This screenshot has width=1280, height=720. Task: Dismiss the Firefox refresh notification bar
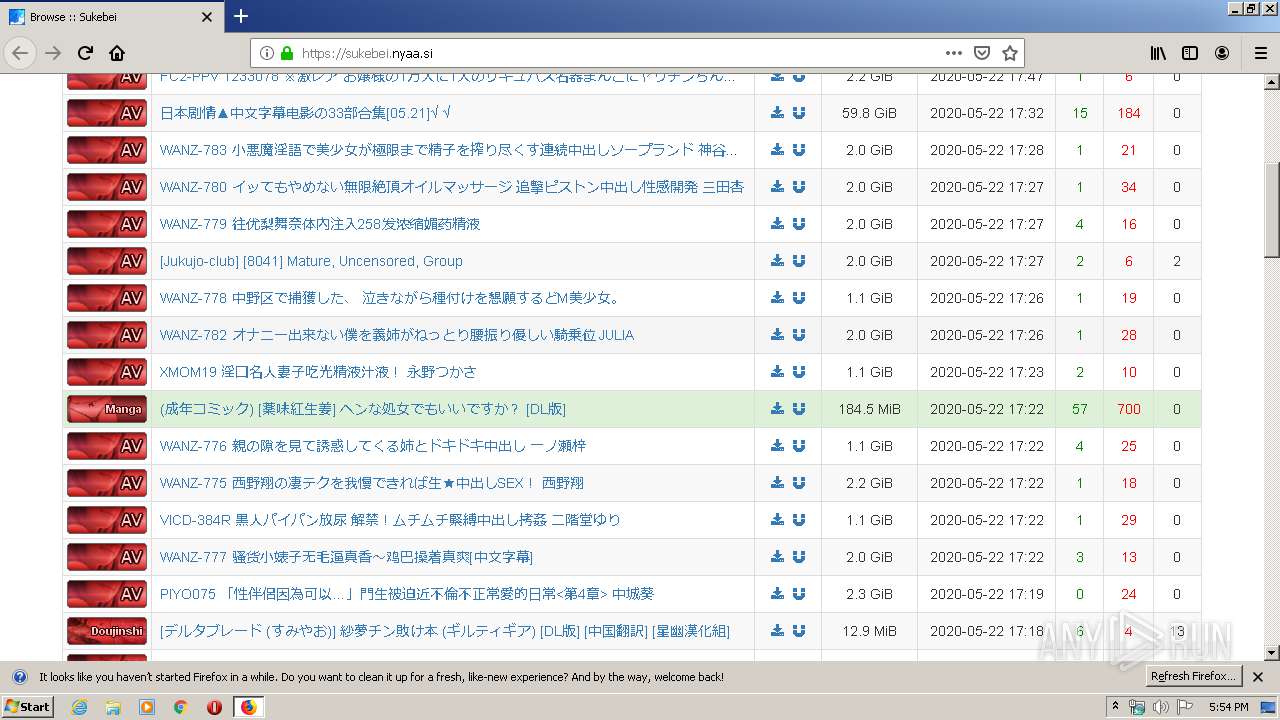[x=1258, y=677]
